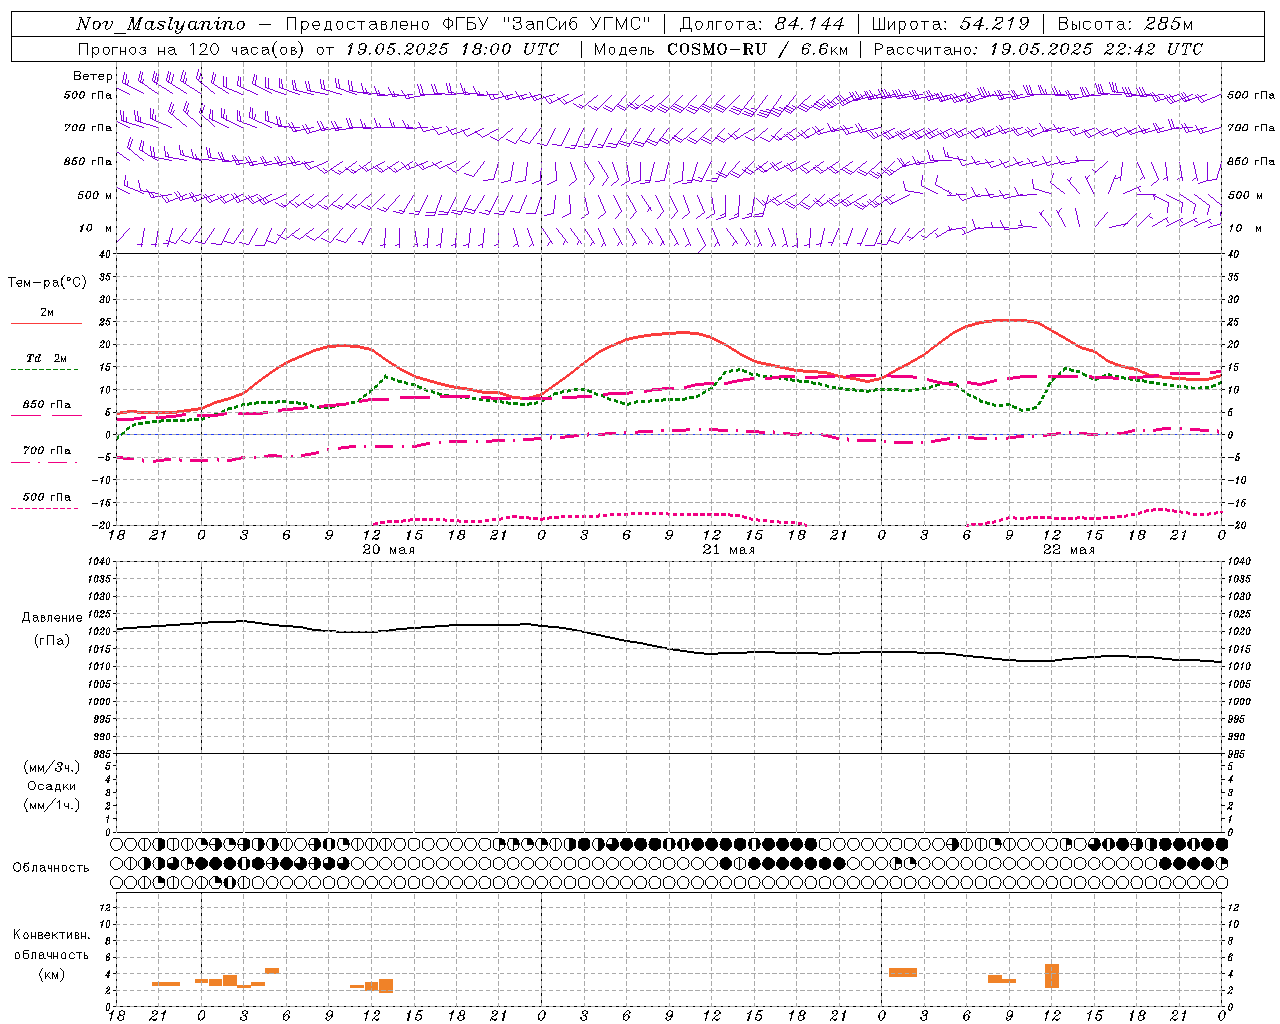Click the Рассчитано: 19.05.2025 22:42 UTC timestamp

[1038, 49]
